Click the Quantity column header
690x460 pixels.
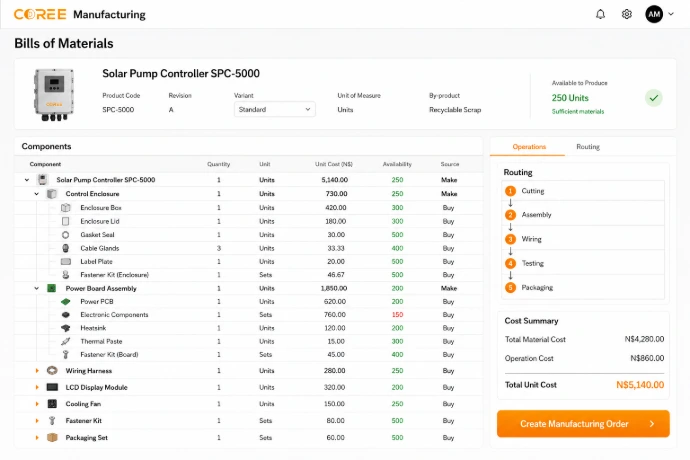(x=219, y=164)
